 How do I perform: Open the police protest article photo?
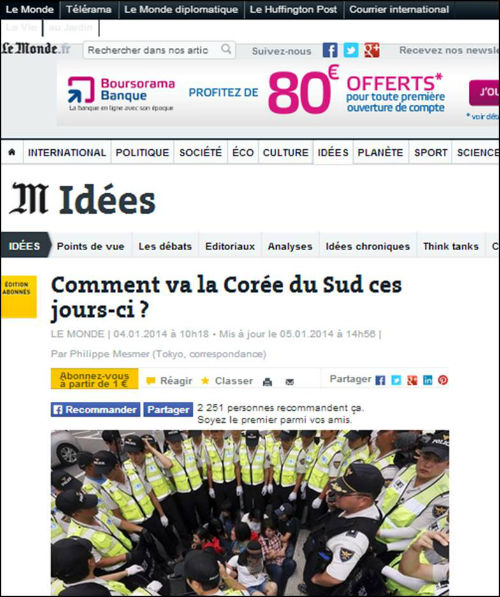coord(250,512)
